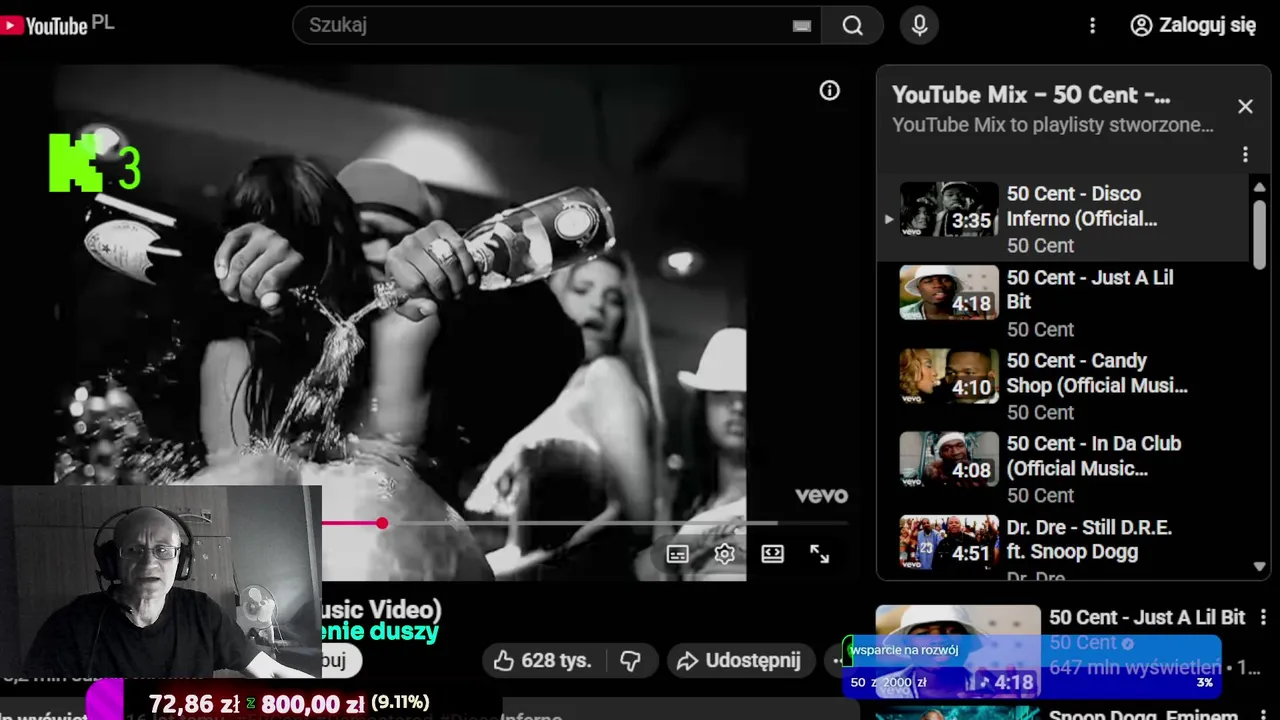Open Snoop Dogg, Eminem recommended video
The image size is (1280, 720).
pyautogui.click(x=1143, y=714)
